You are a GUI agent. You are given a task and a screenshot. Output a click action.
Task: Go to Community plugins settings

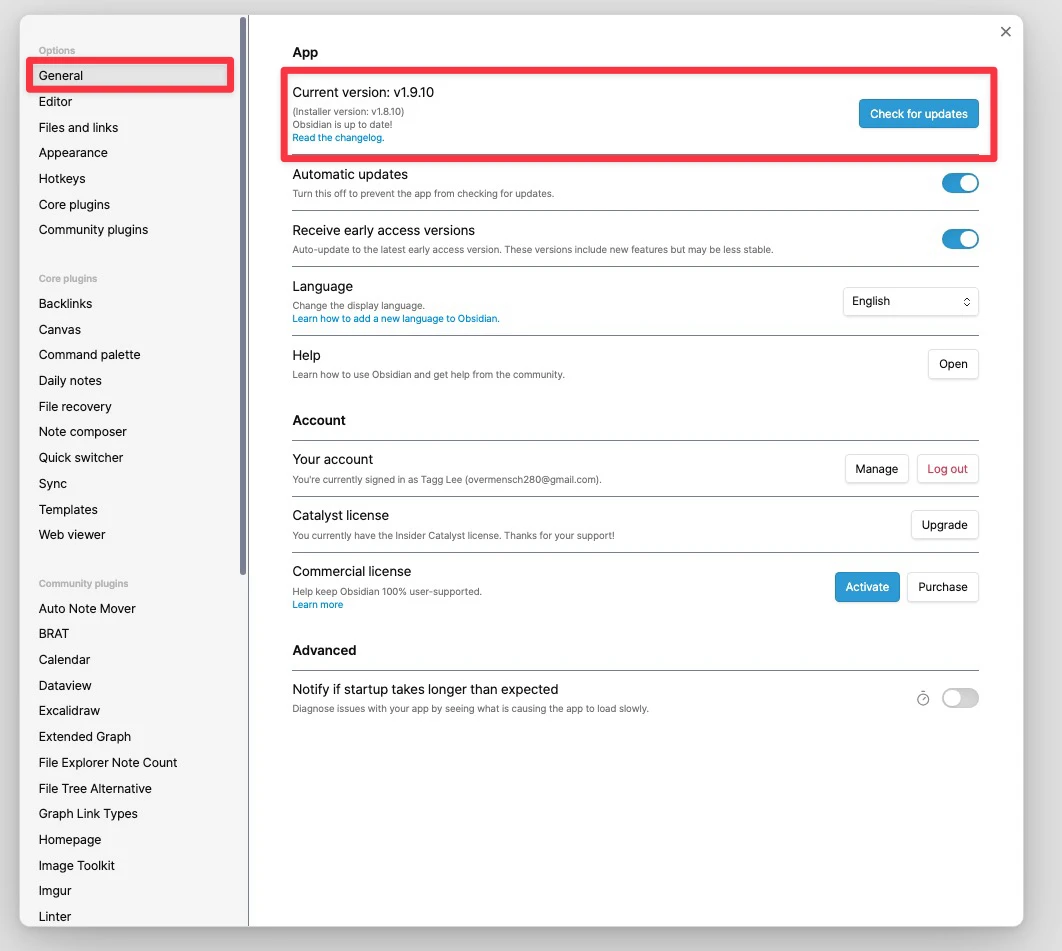click(x=93, y=230)
